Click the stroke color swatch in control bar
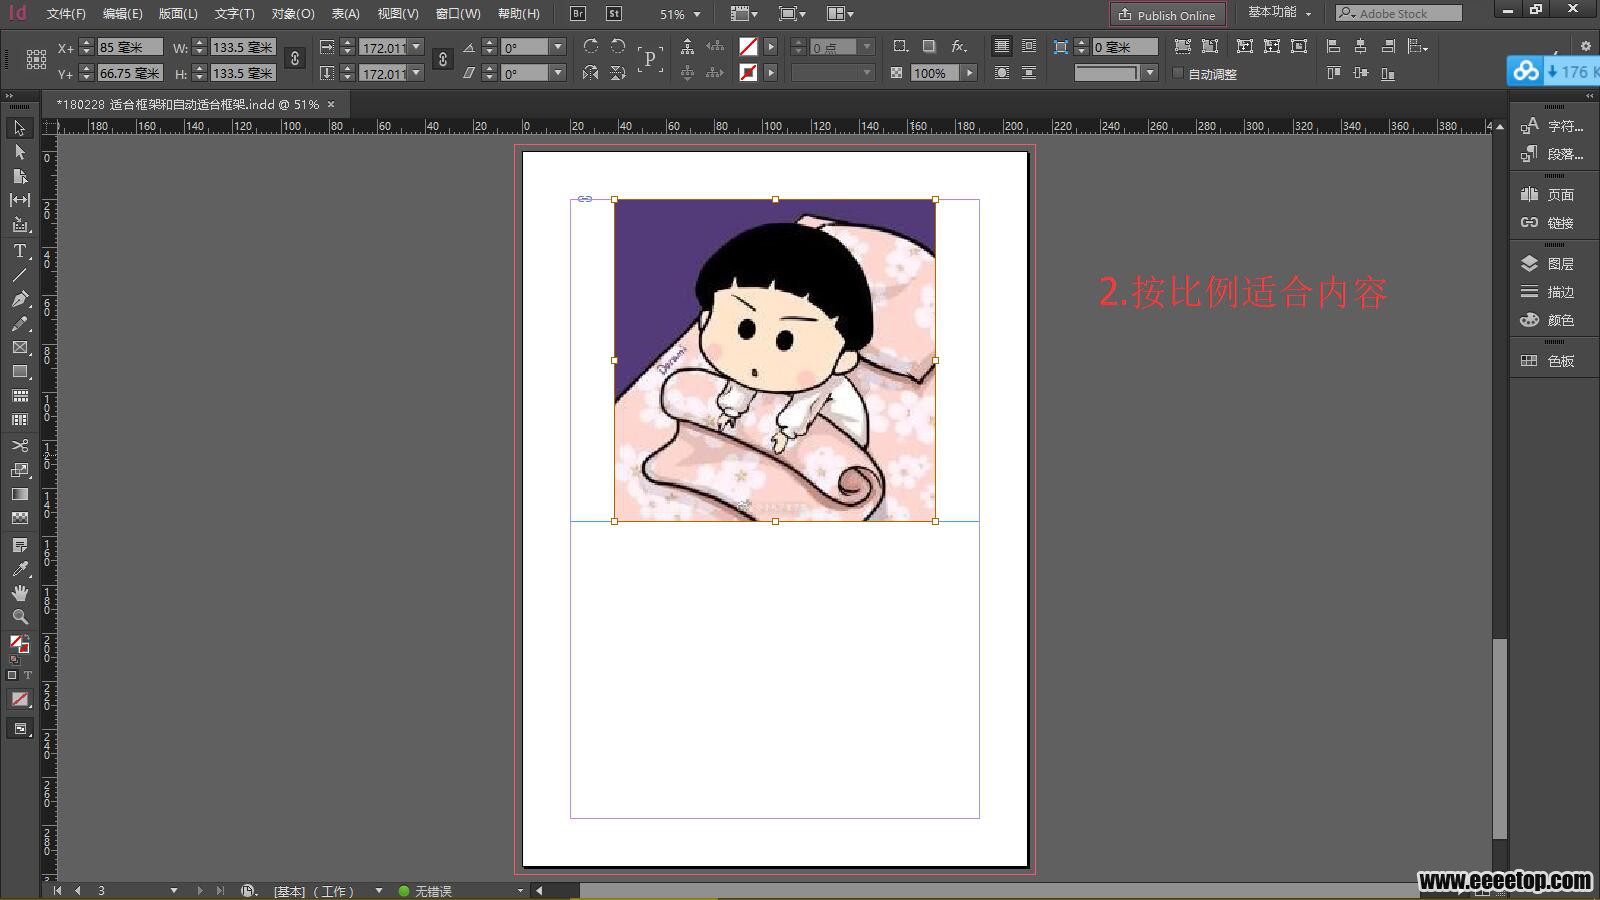 pos(748,73)
